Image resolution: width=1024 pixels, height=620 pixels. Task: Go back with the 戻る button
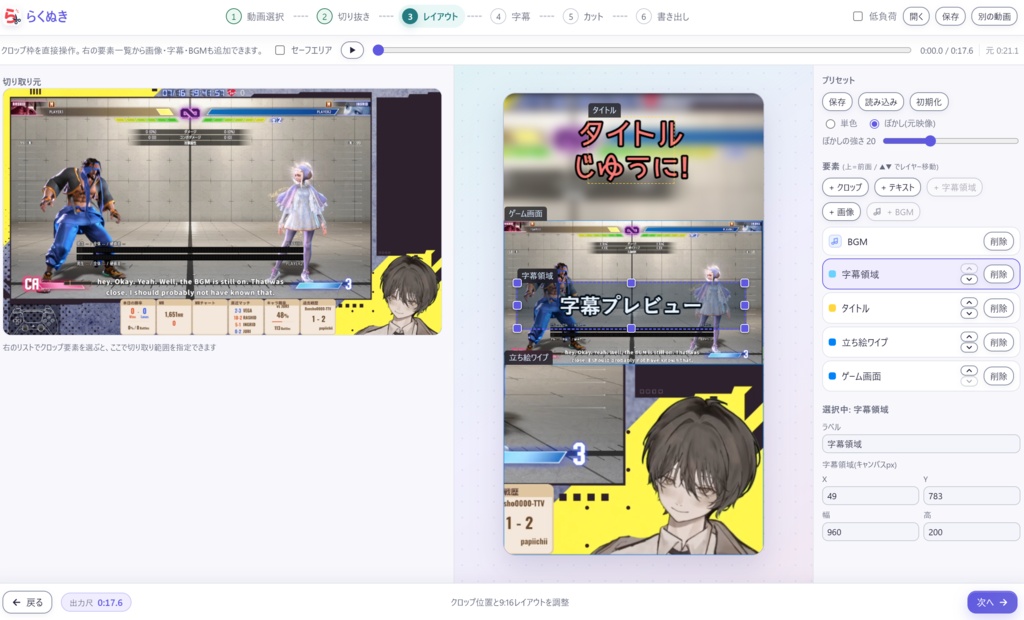coord(27,602)
